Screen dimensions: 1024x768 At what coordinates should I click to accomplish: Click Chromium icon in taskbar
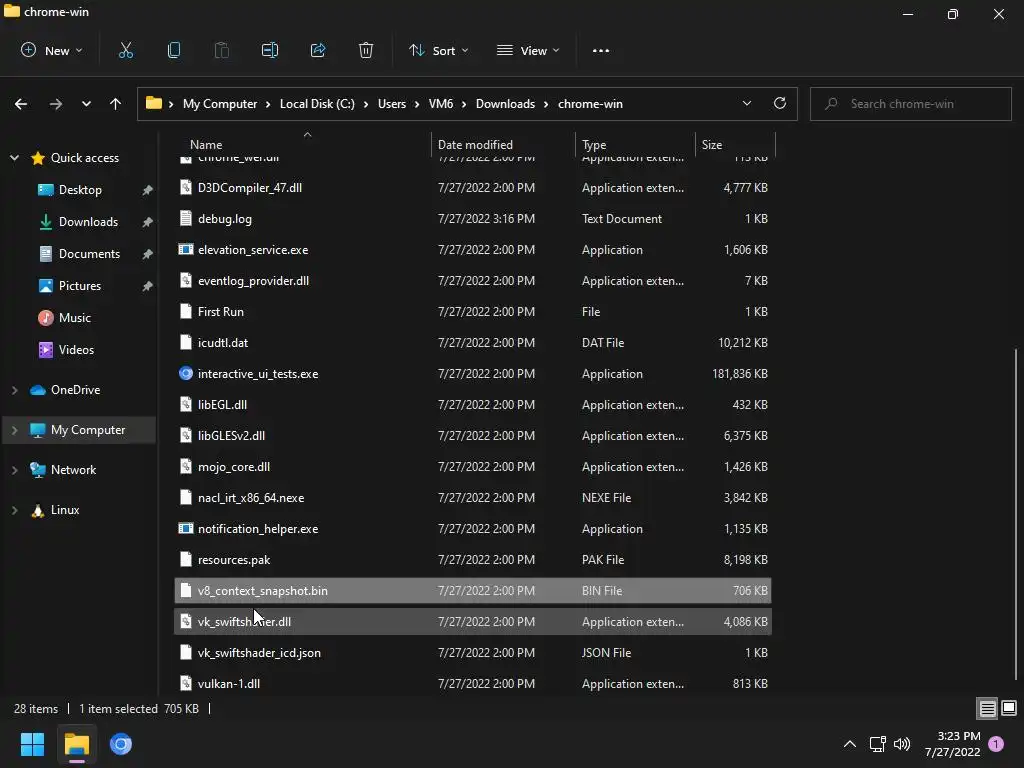point(121,744)
